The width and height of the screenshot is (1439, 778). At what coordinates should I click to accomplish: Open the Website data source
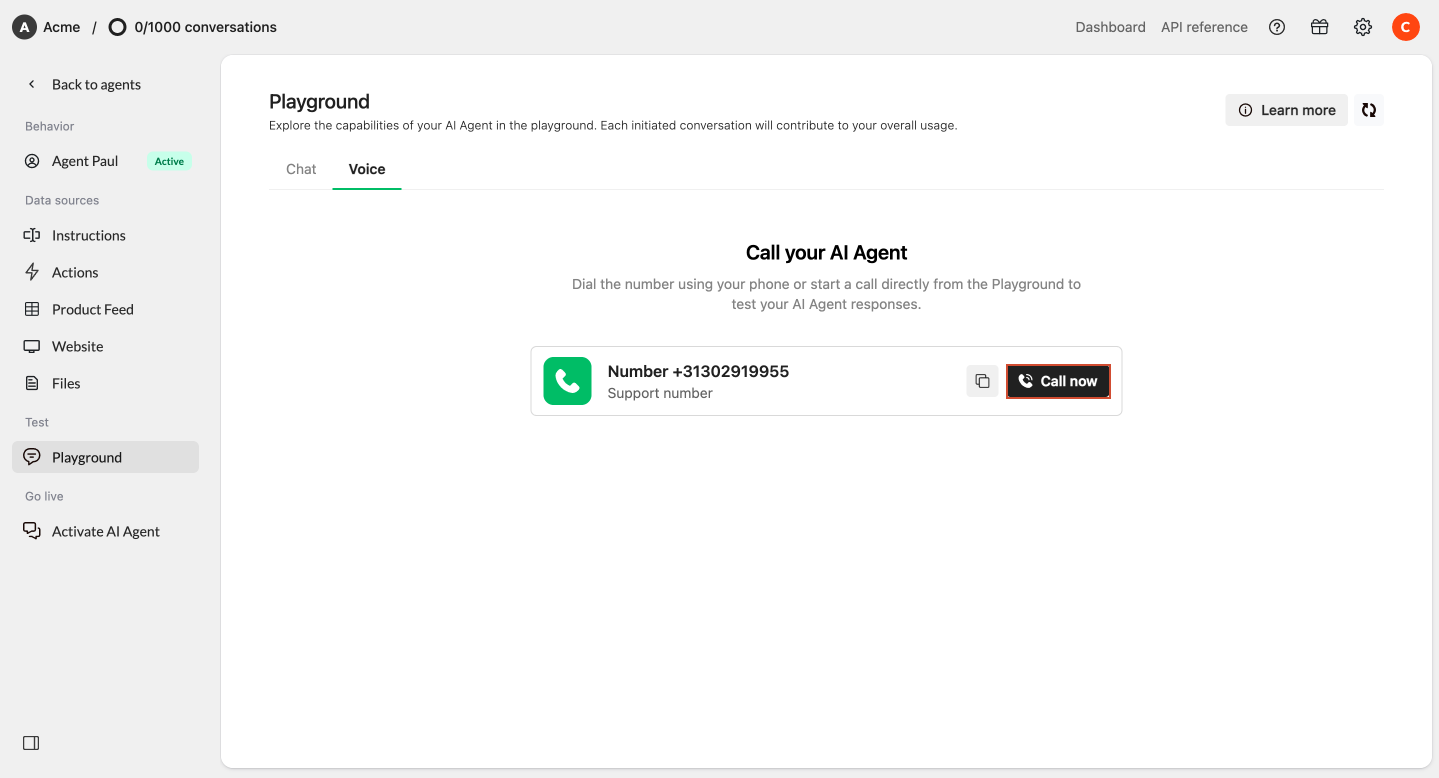[105, 346]
